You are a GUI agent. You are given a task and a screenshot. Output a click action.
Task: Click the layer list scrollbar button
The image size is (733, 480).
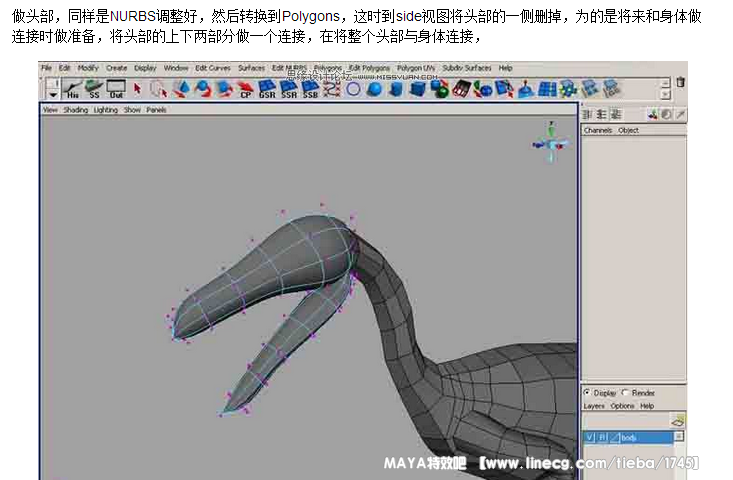[x=679, y=436]
